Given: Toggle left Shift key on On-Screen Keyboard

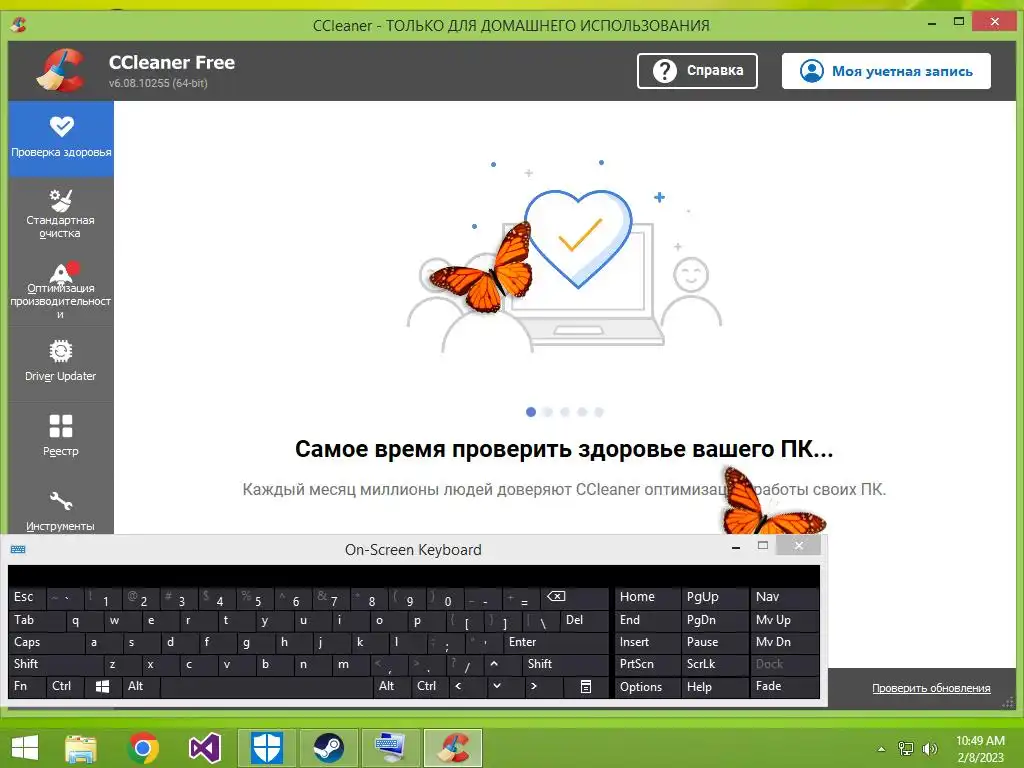Looking at the screenshot, I should point(56,664).
